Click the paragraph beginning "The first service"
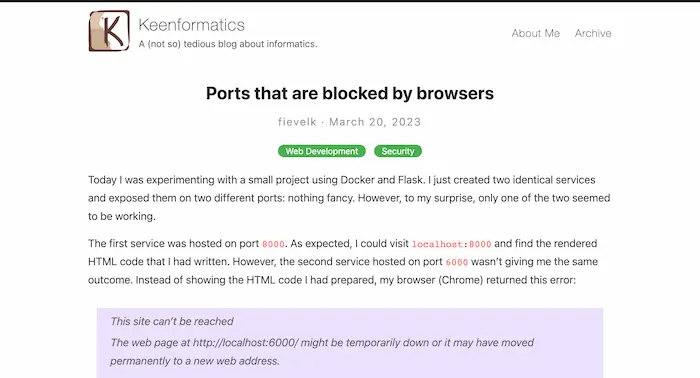Image resolution: width=700 pixels, height=378 pixels. coord(343,262)
